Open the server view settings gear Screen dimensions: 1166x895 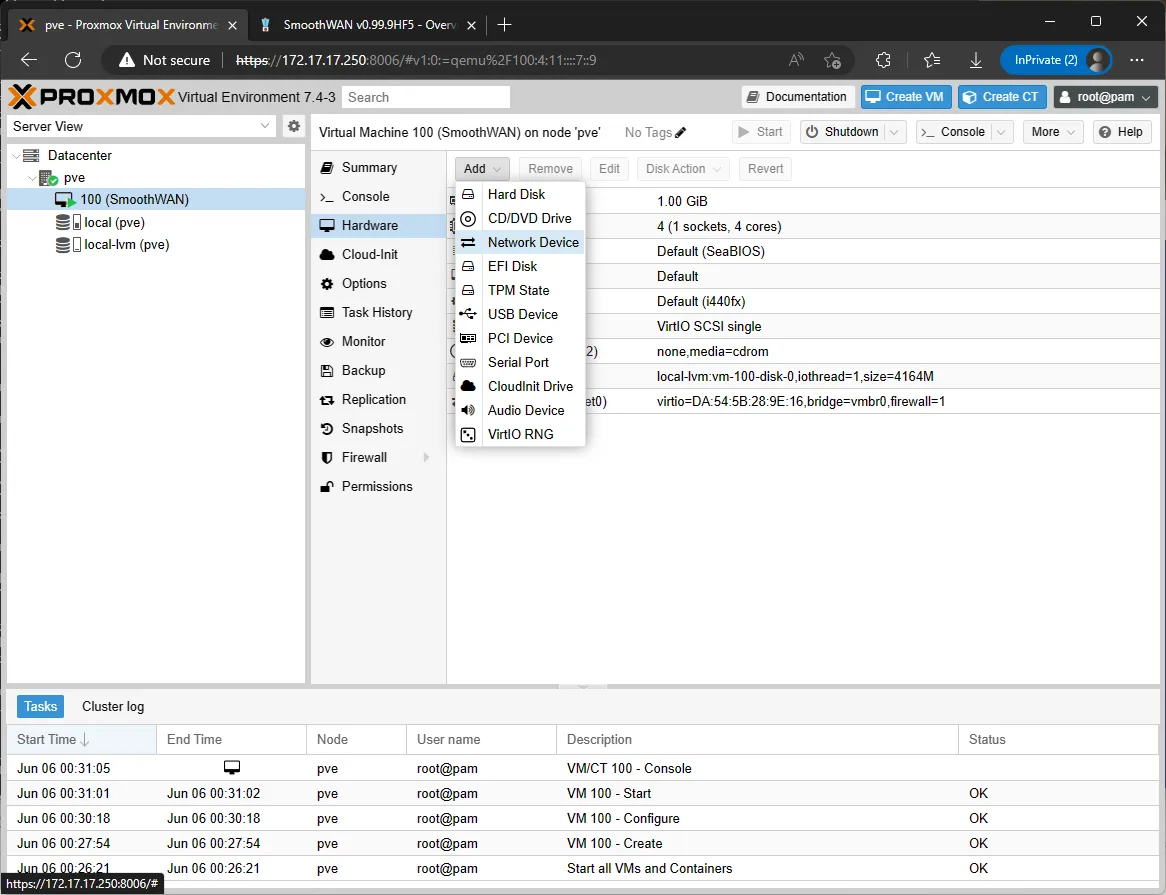tap(294, 126)
